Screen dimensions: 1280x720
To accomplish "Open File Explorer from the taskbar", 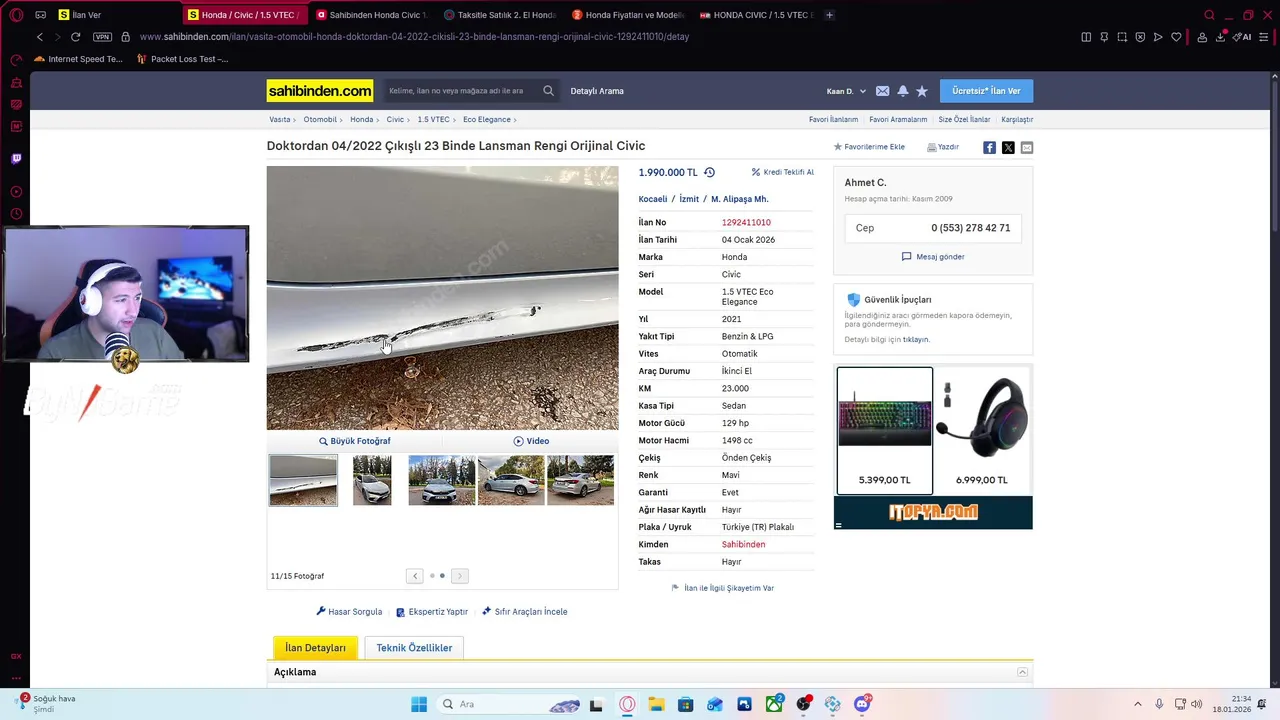I will click(656, 704).
